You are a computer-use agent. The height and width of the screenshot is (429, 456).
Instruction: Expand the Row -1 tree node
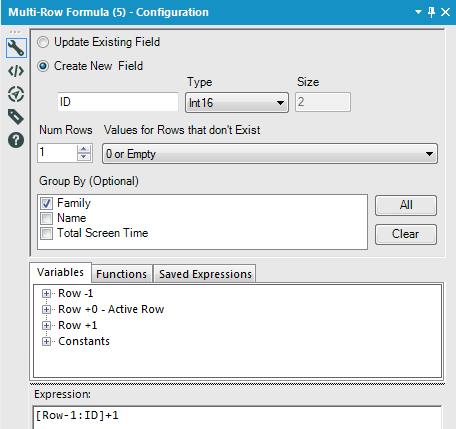[46, 294]
